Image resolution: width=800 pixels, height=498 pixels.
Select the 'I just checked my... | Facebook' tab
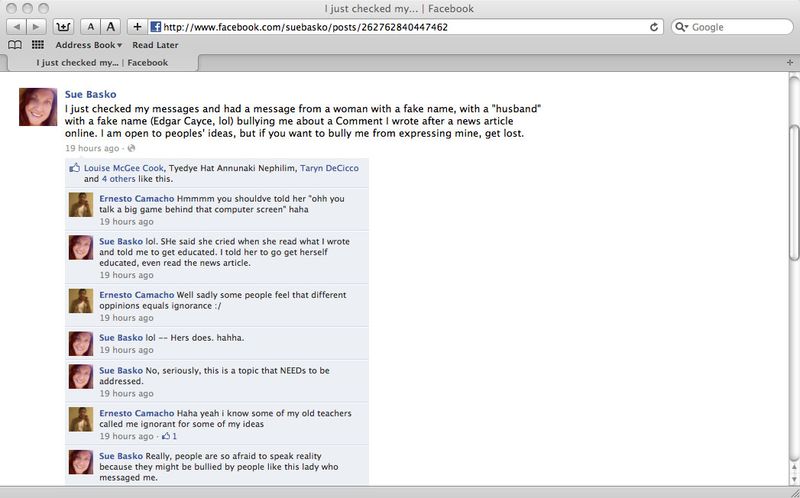click(x=102, y=63)
